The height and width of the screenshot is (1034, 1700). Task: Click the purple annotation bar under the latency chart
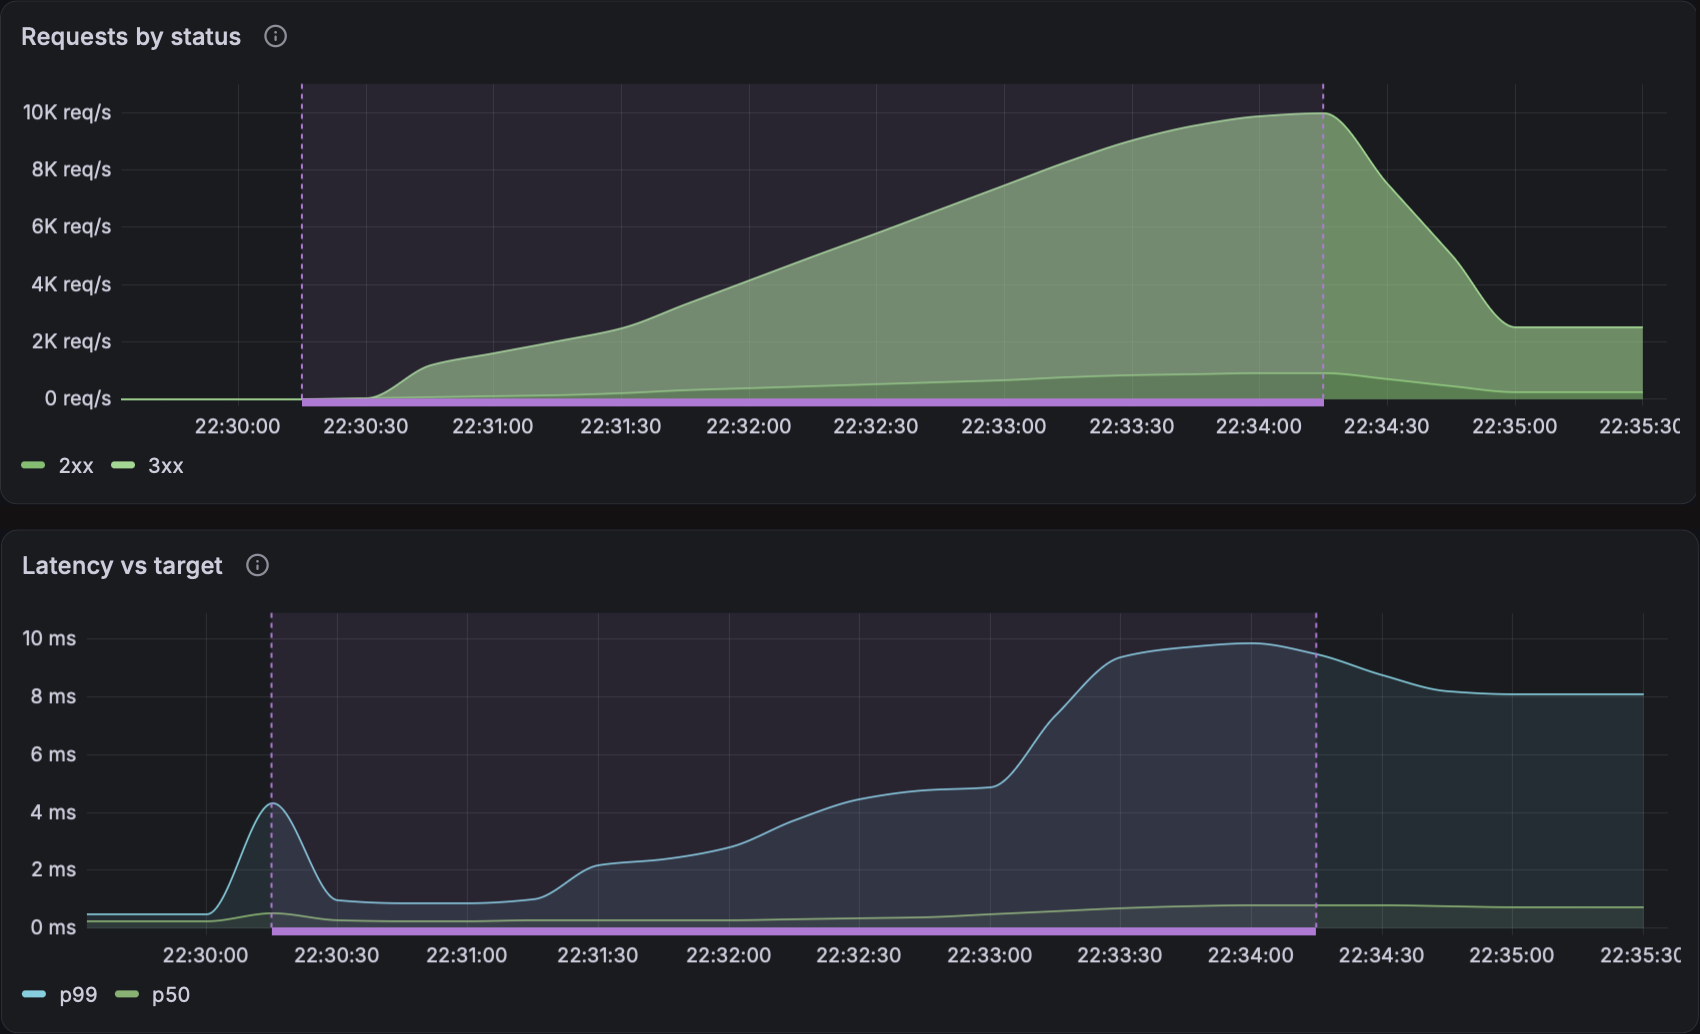(x=793, y=932)
